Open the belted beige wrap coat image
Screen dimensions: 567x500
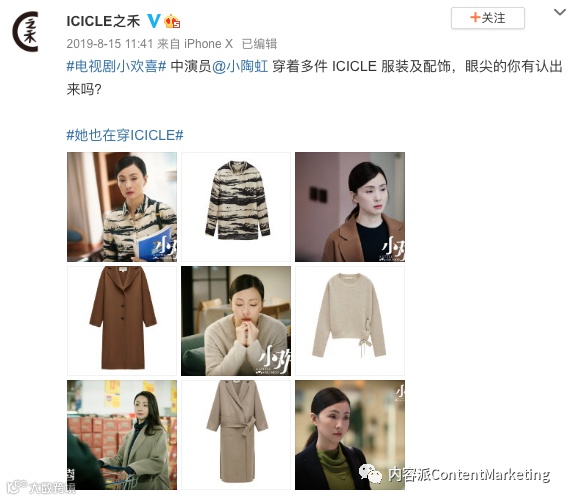click(x=236, y=435)
